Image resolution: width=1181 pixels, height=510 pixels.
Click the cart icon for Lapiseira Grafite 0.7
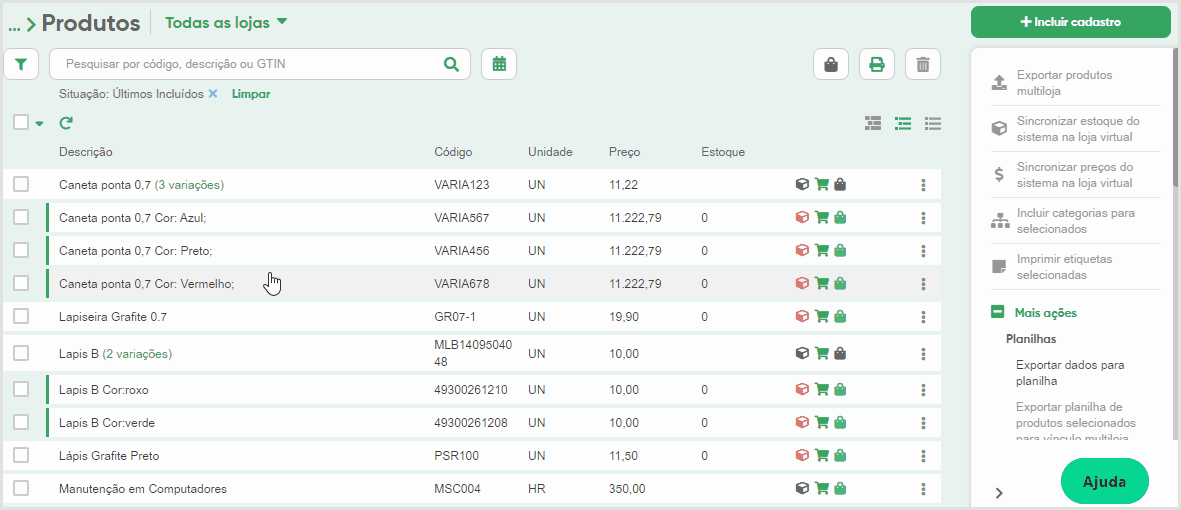[822, 317]
